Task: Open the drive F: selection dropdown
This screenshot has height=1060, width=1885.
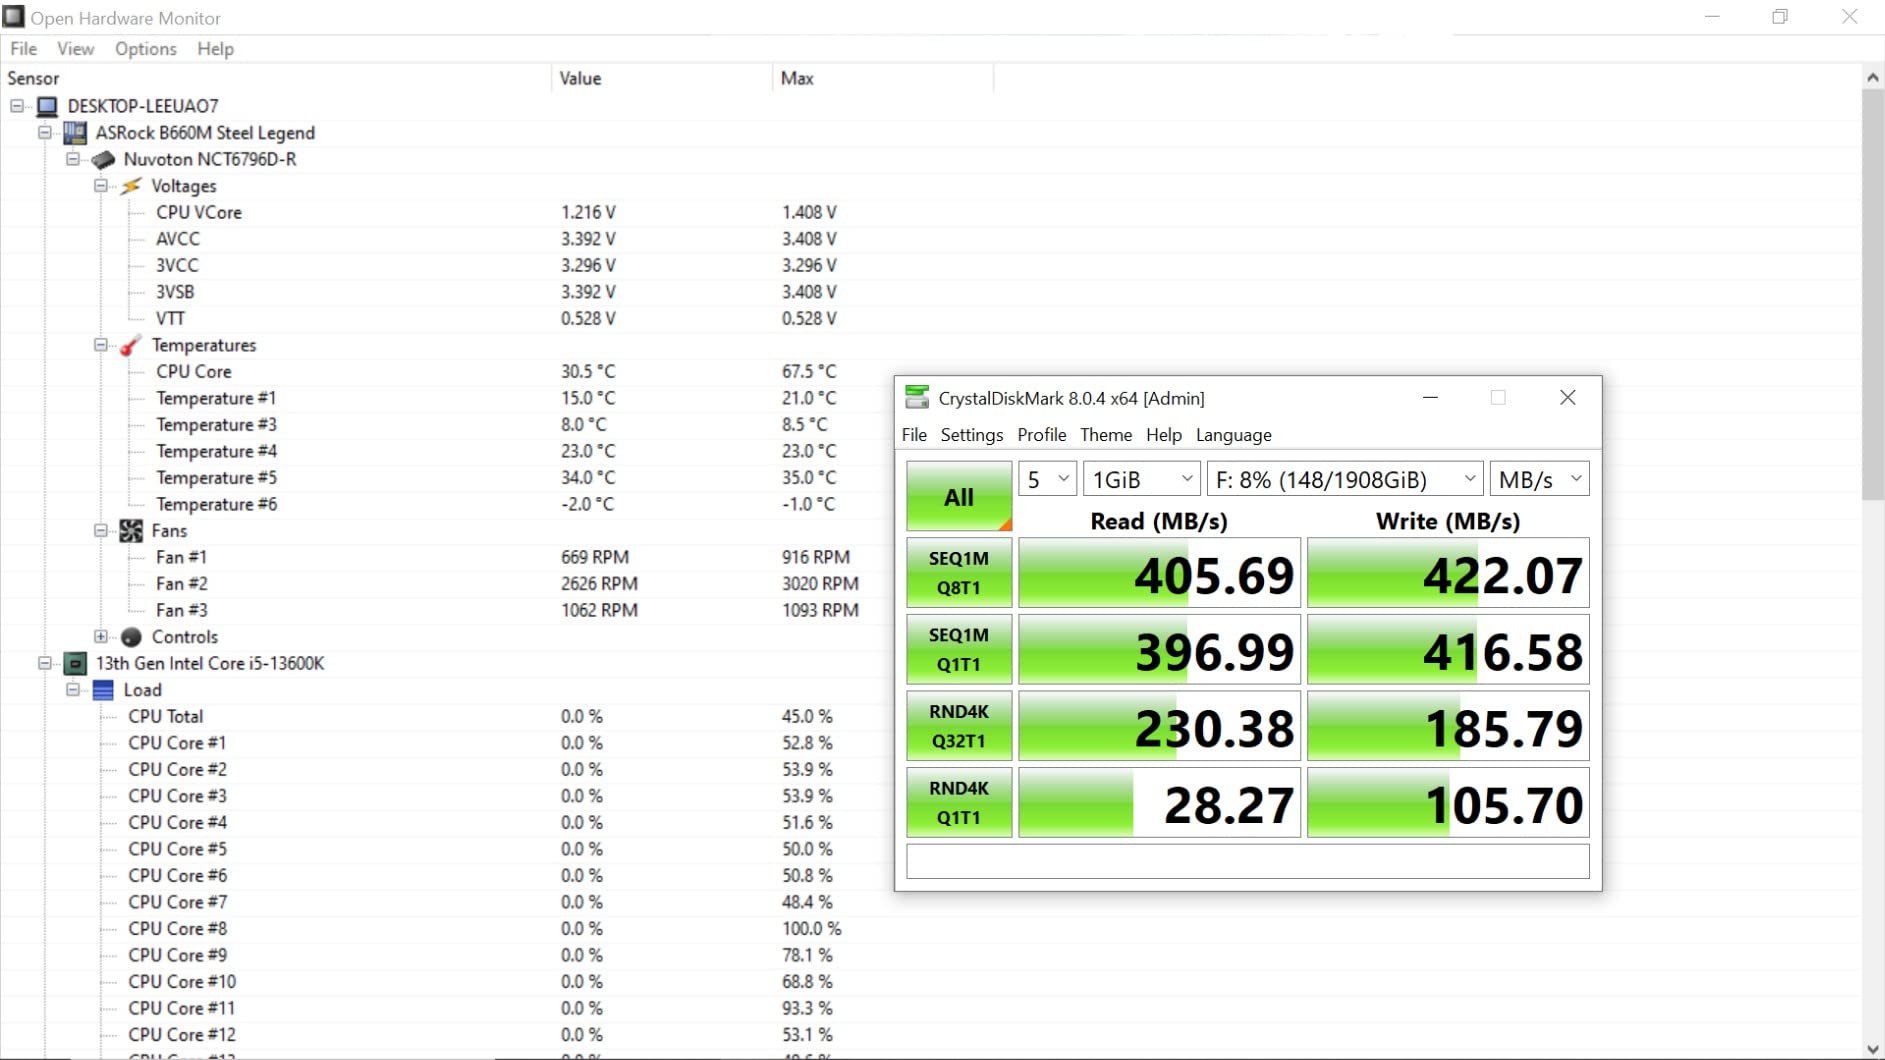Action: 1344,479
